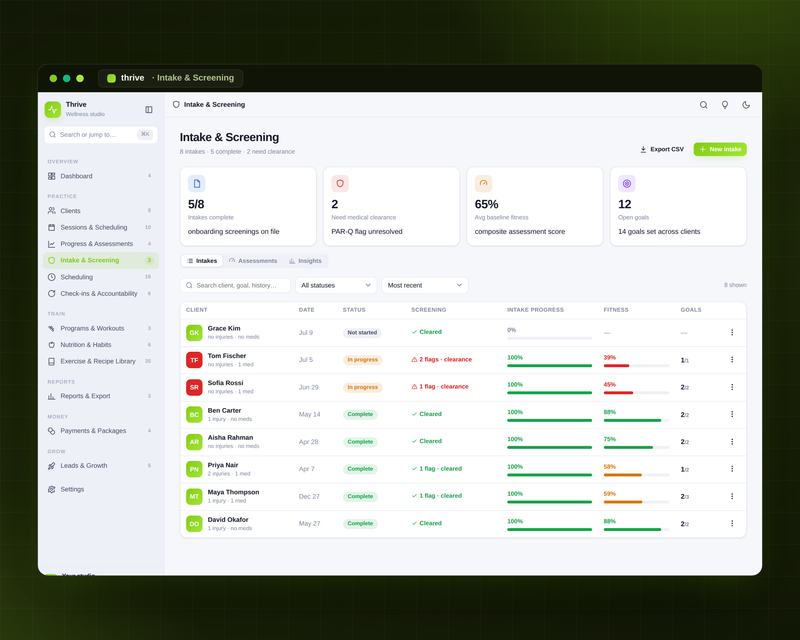Open the row menu for Grace Kim

tap(732, 332)
